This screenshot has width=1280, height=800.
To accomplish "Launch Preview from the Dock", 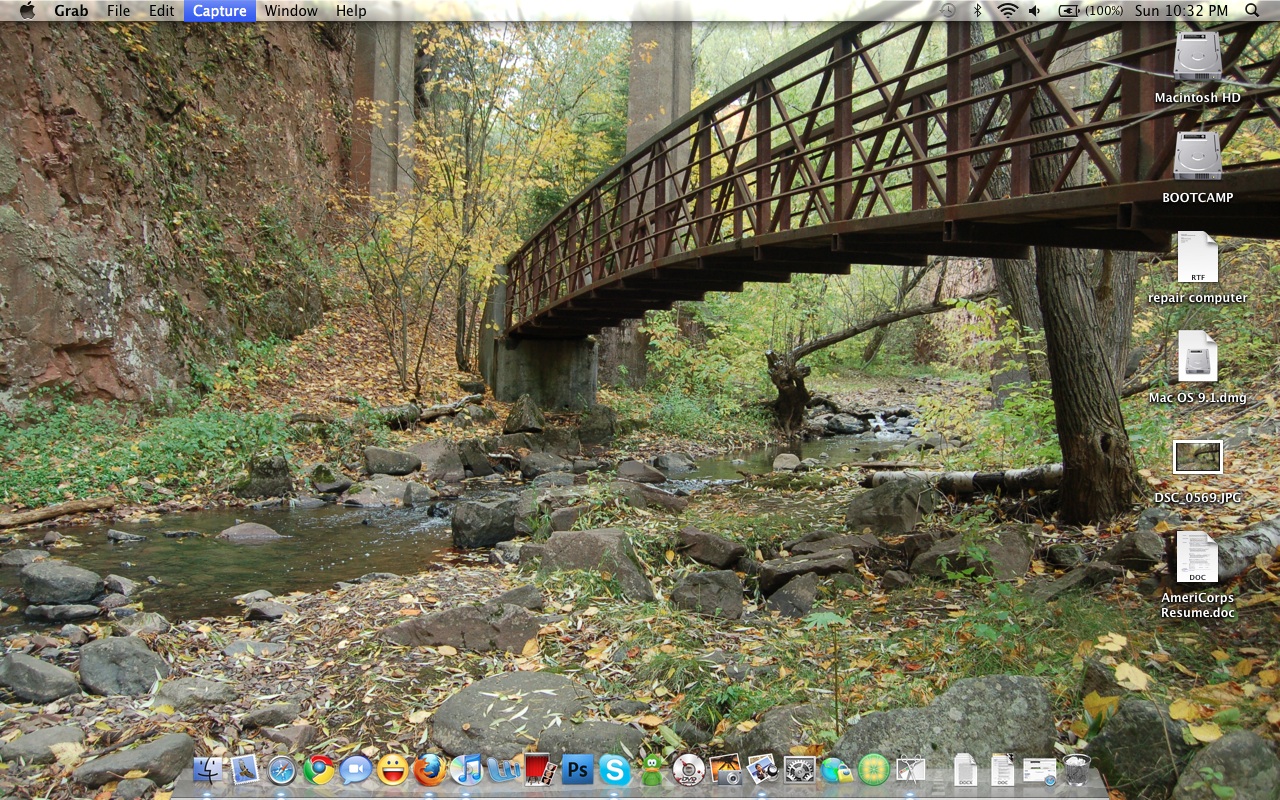I will [x=763, y=769].
